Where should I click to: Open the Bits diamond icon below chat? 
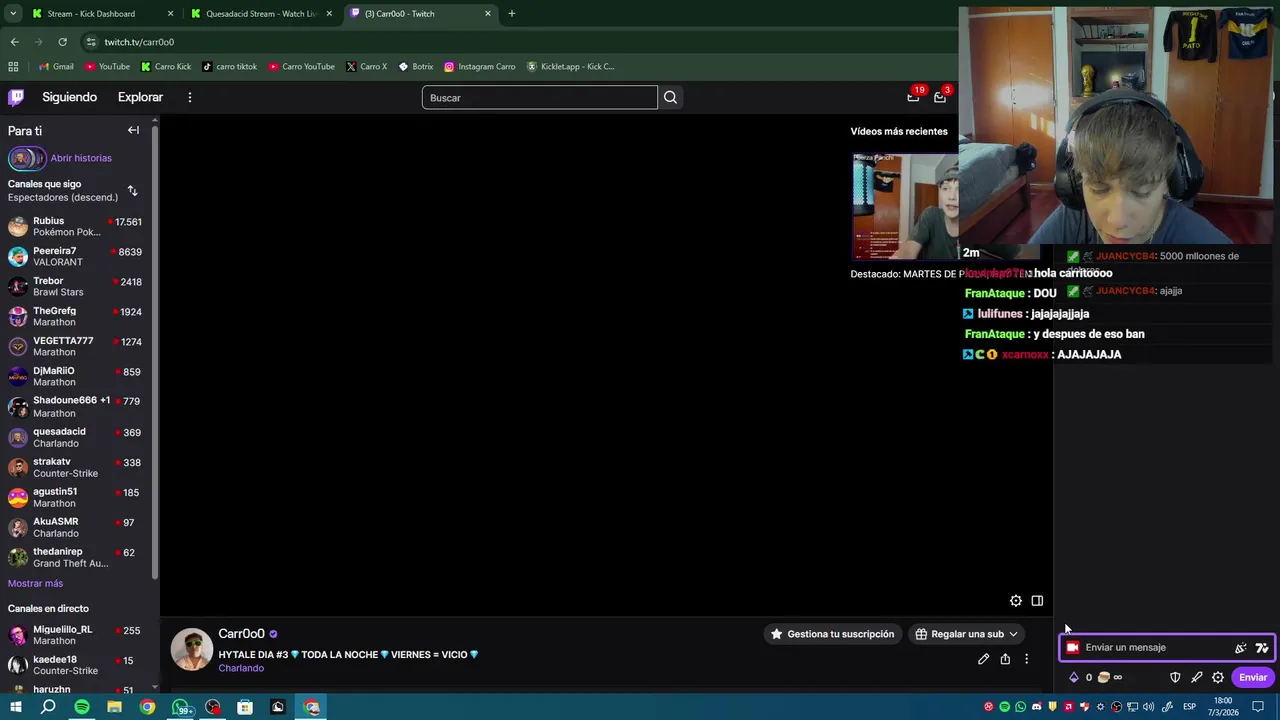[x=1074, y=677]
